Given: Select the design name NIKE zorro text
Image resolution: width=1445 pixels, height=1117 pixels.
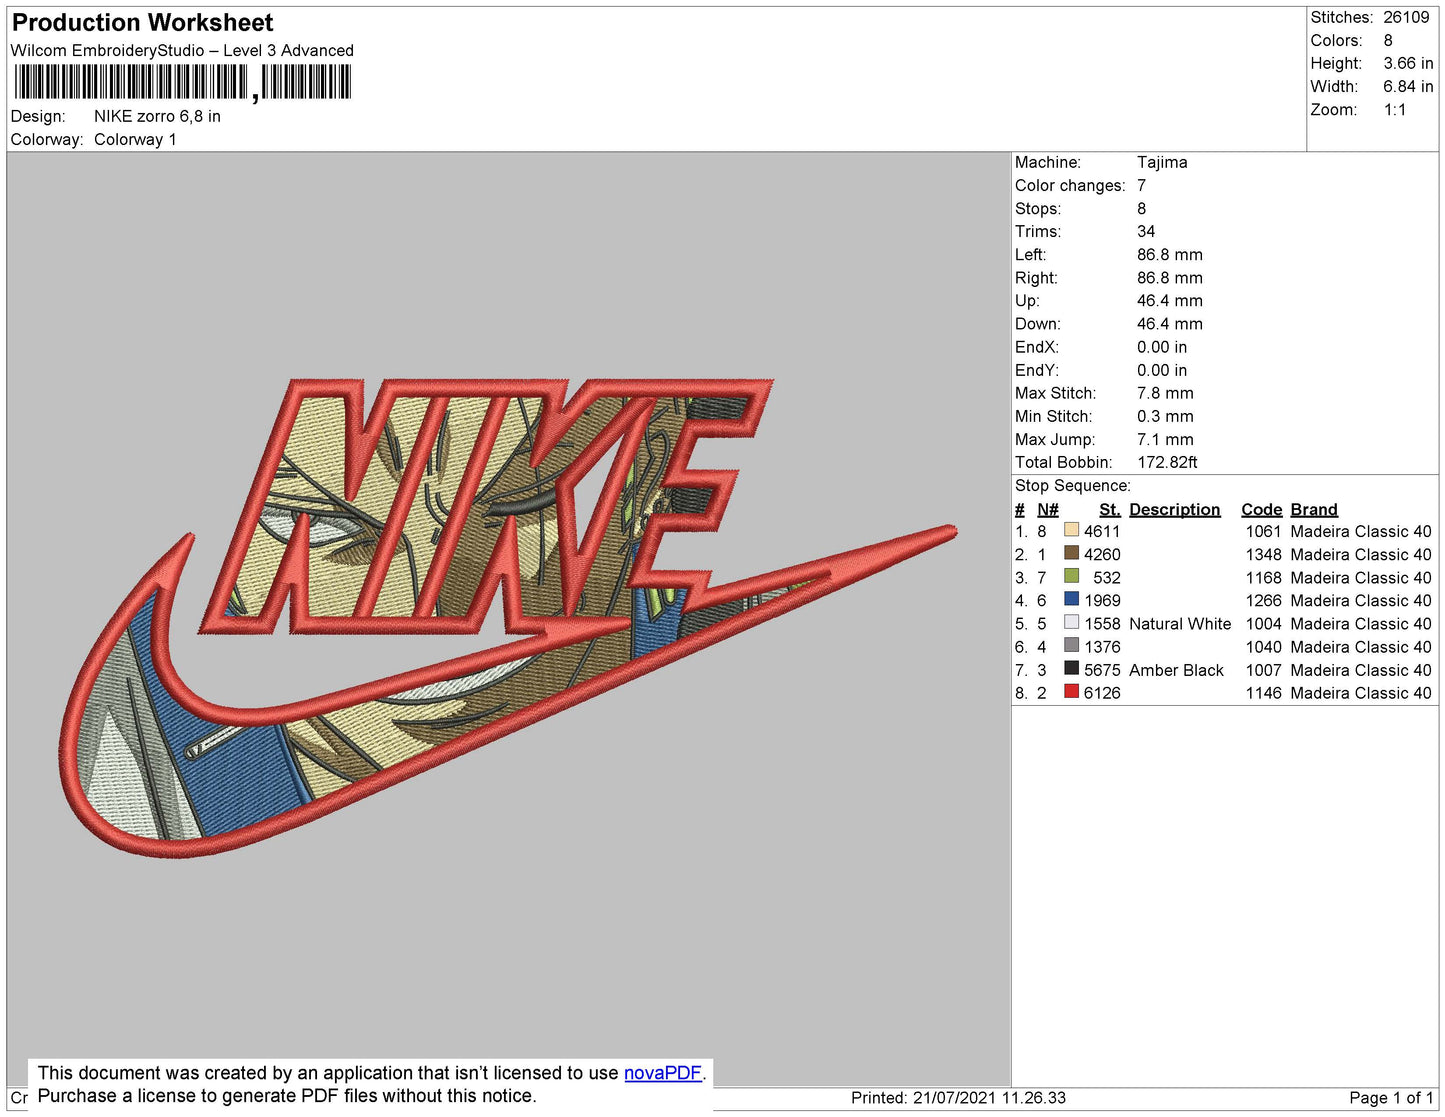Looking at the screenshot, I should point(157,116).
